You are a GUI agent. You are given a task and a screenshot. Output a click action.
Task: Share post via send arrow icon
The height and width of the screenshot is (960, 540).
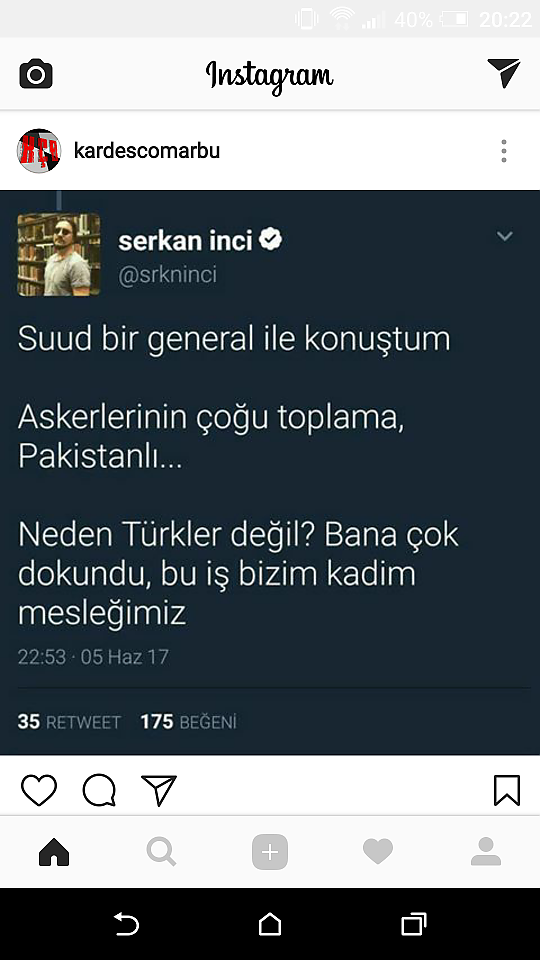click(159, 789)
